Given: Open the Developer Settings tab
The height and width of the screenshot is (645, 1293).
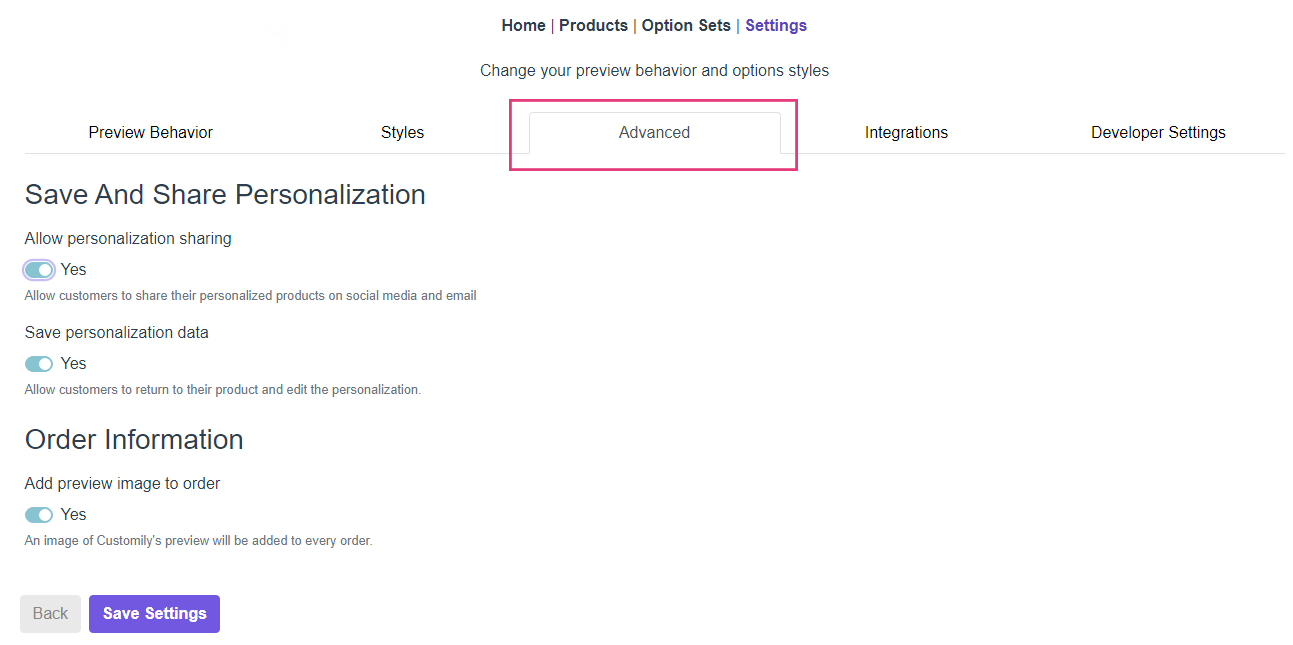Looking at the screenshot, I should [x=1158, y=132].
